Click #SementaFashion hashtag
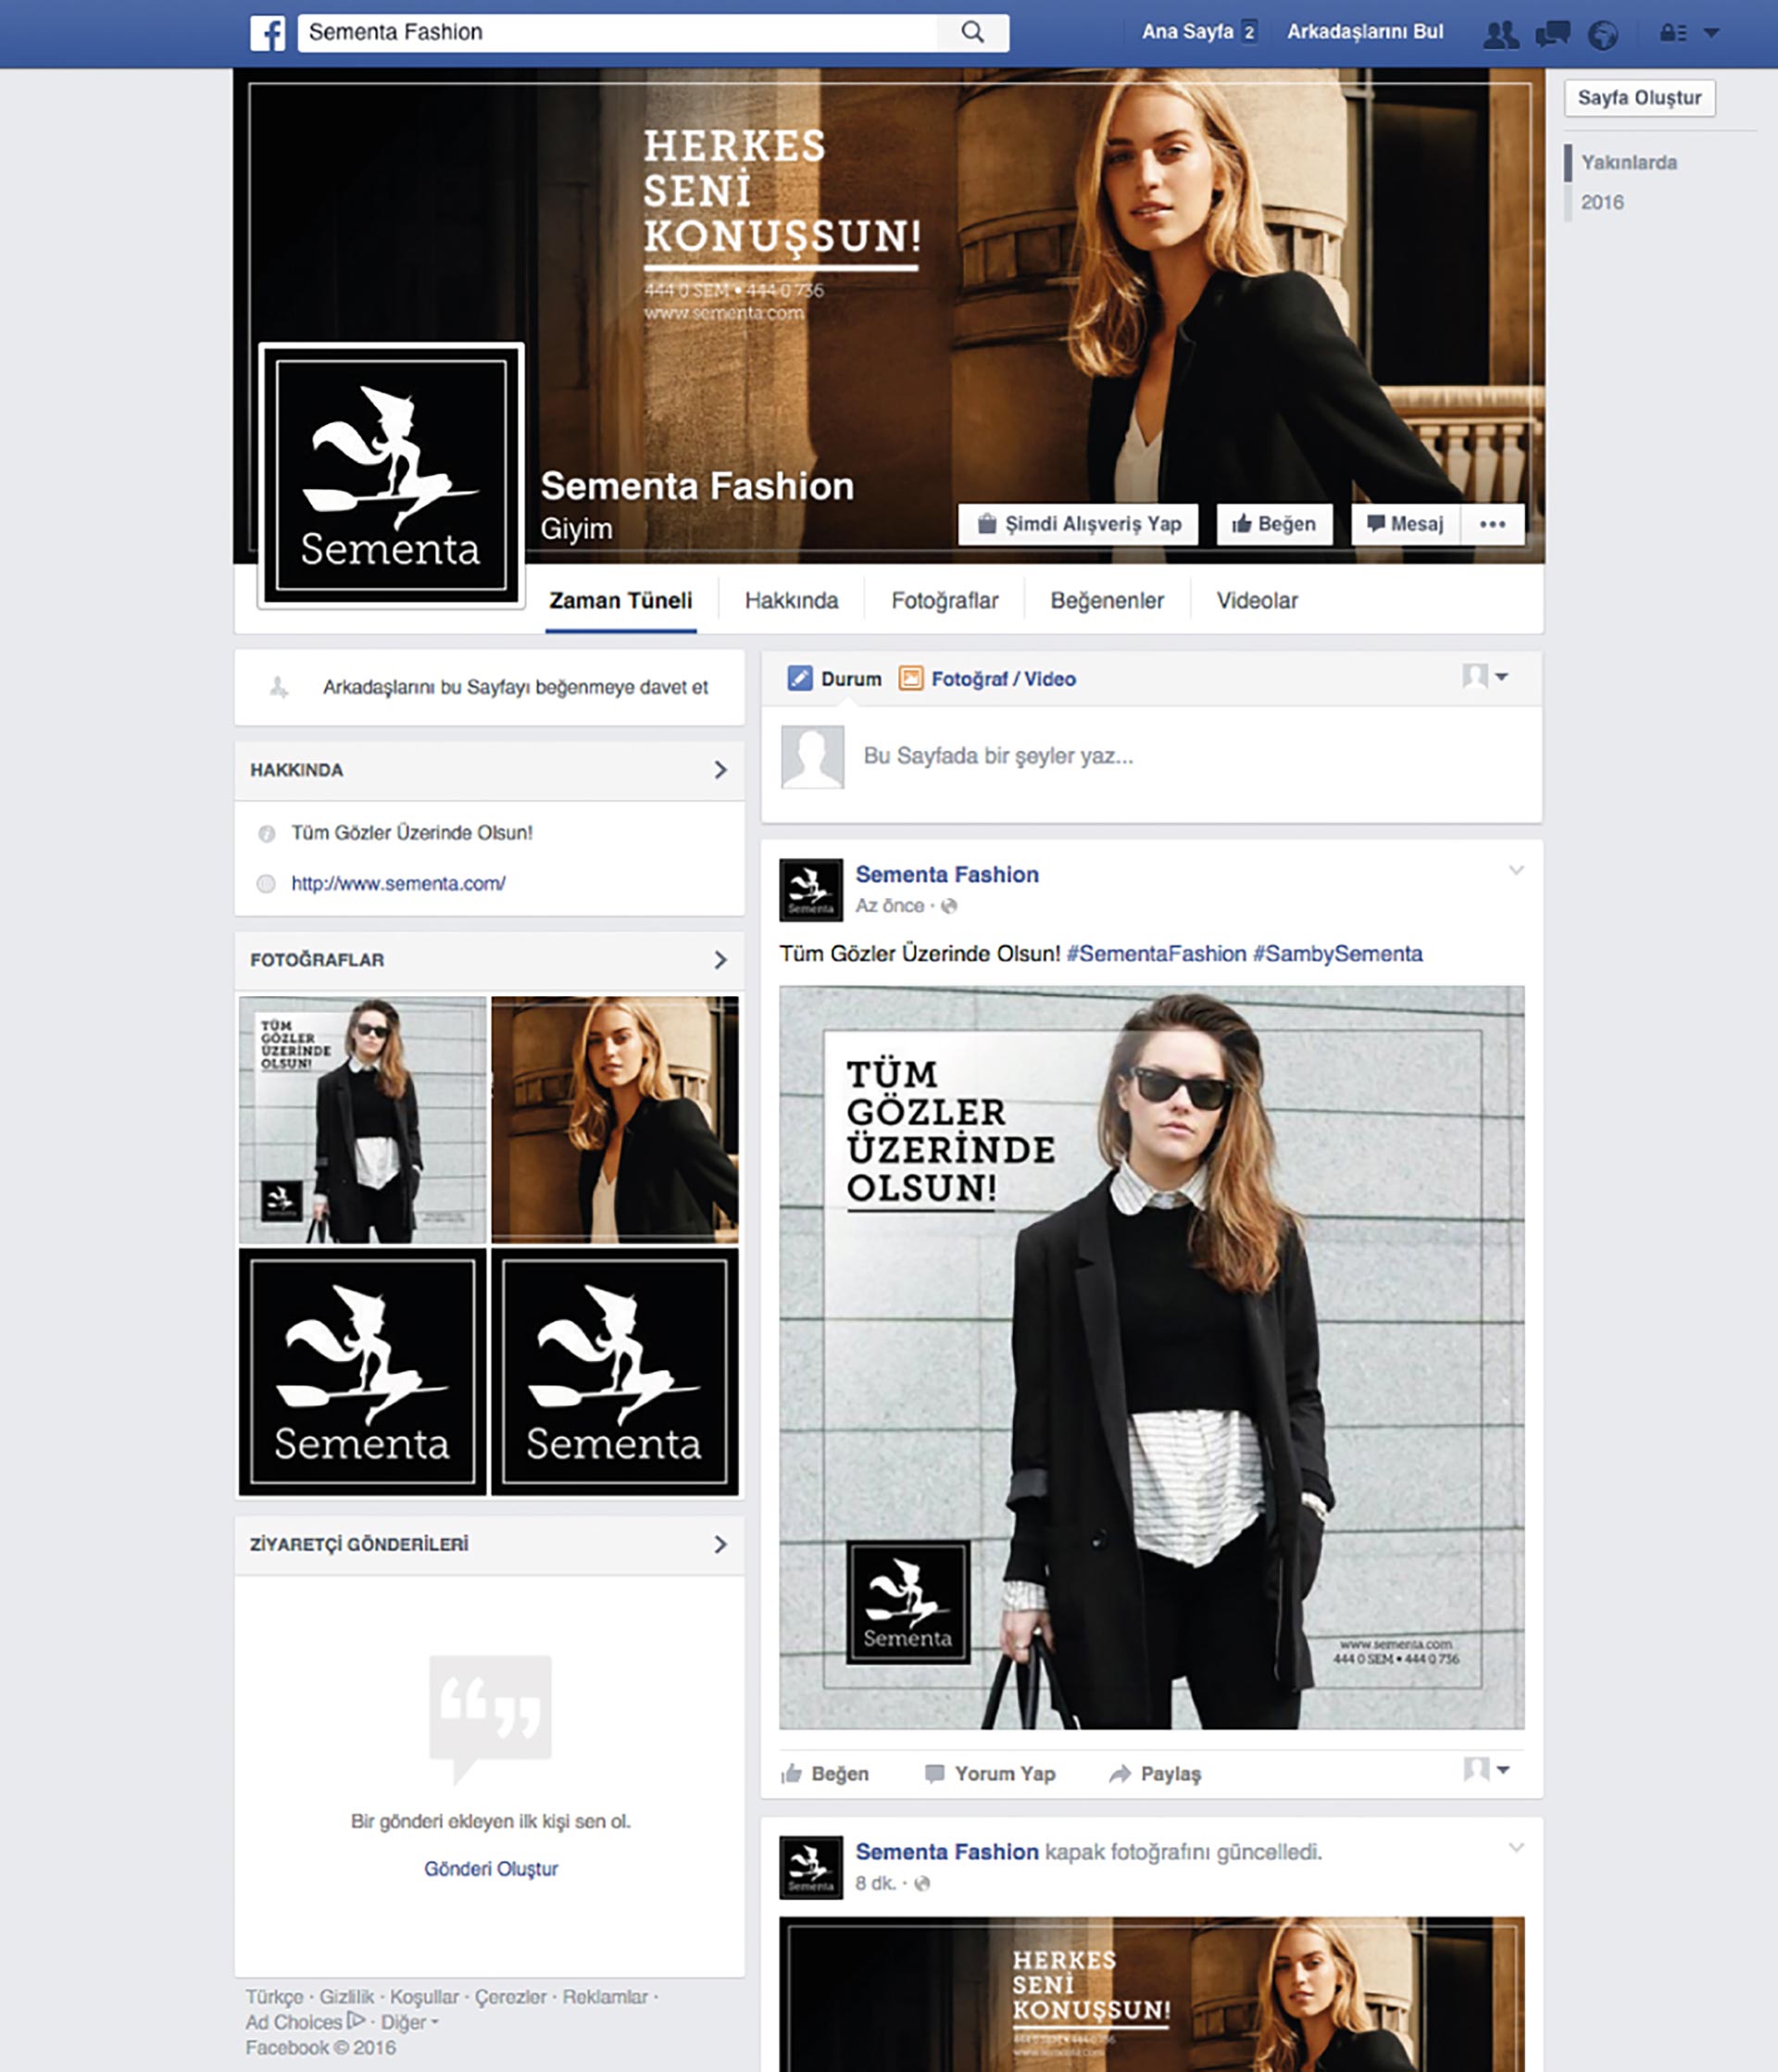 [x=1156, y=954]
